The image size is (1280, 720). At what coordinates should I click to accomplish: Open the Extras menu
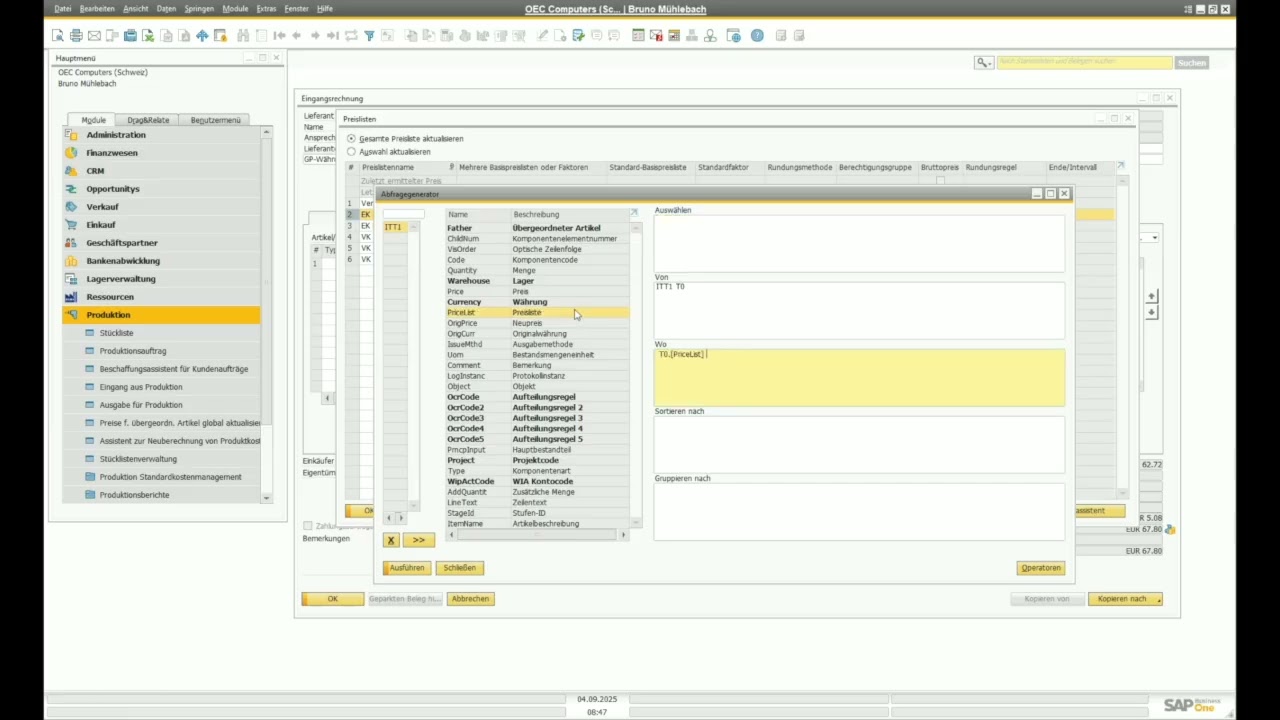pyautogui.click(x=266, y=9)
